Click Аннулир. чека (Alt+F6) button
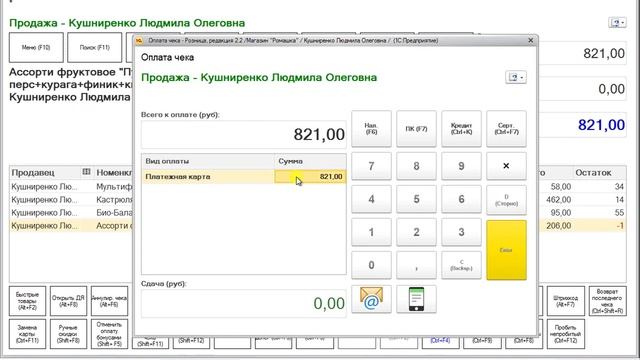This screenshot has height=360, width=640. tap(109, 301)
